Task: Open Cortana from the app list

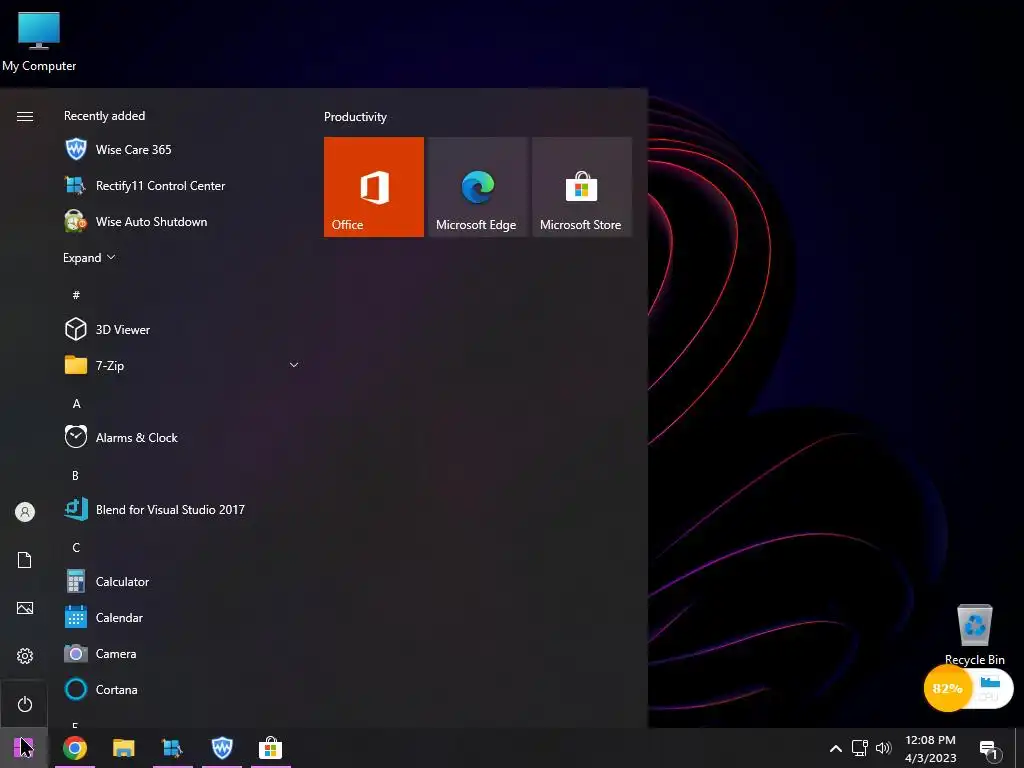Action: [x=183, y=689]
